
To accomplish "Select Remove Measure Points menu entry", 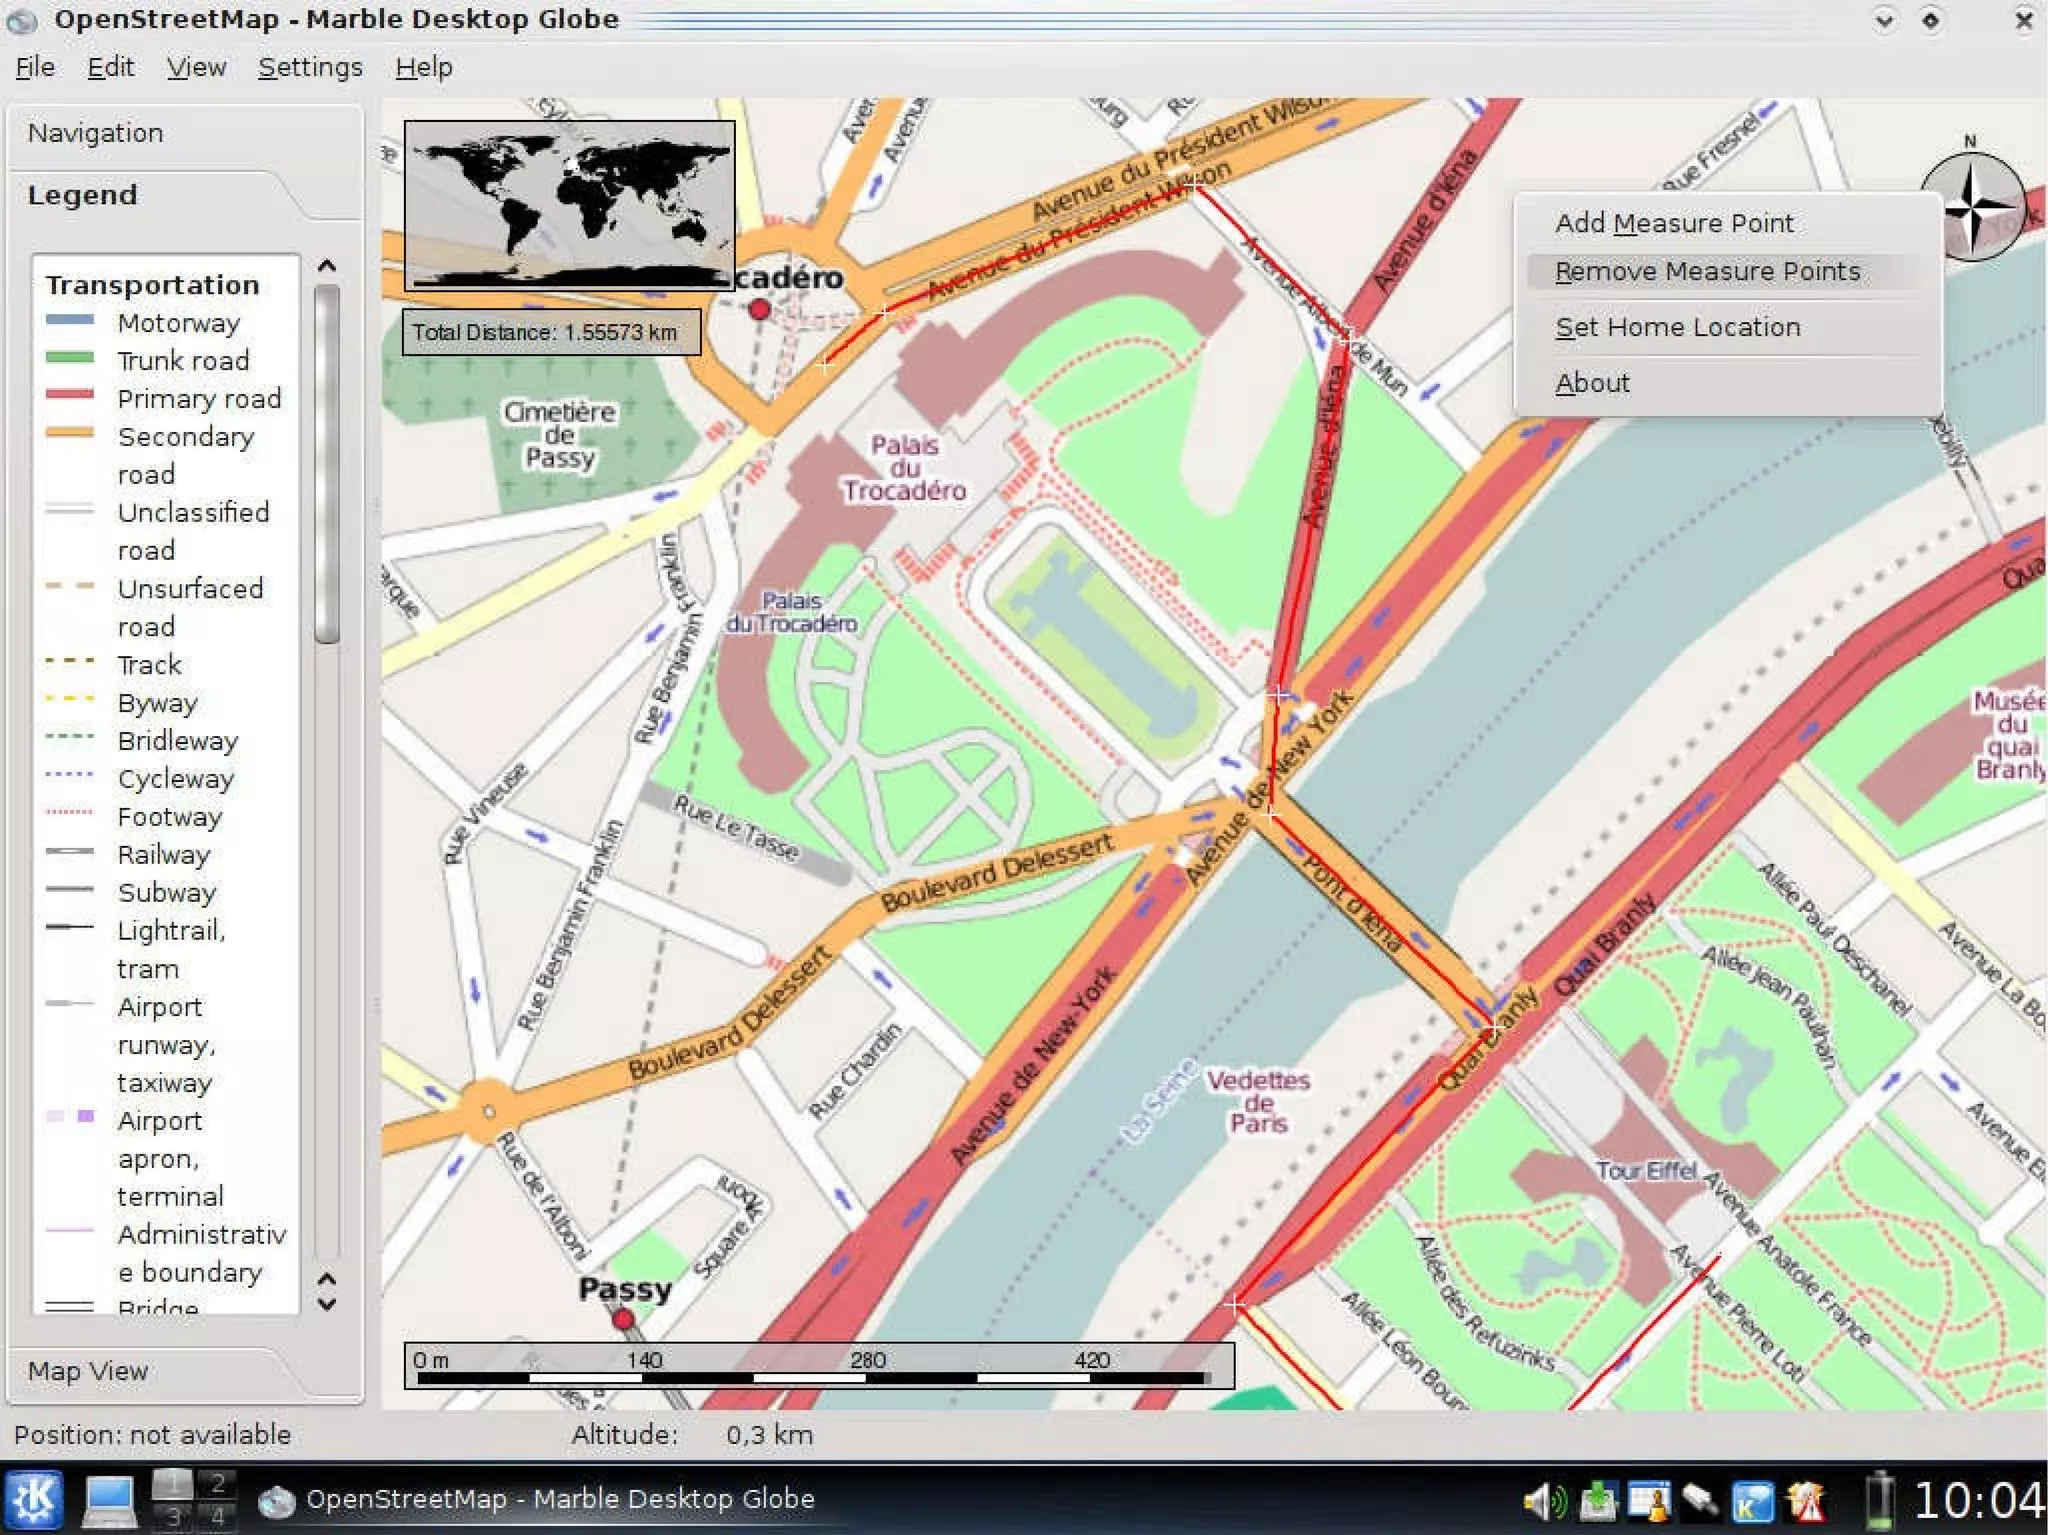I will pos(1707,272).
